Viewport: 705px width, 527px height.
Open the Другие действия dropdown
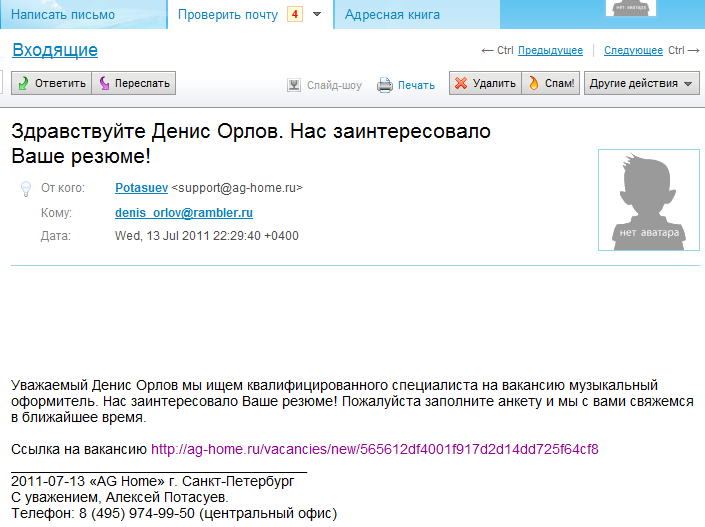tap(642, 83)
